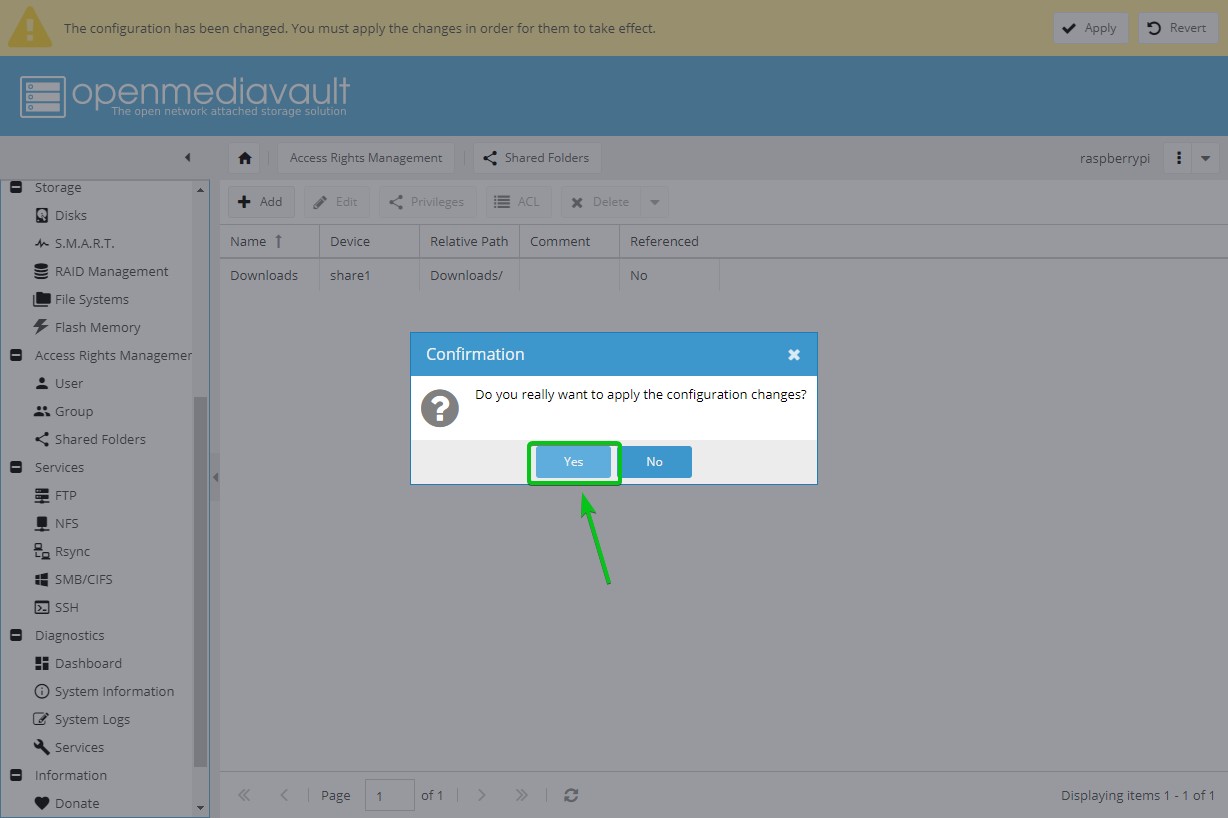Collapse the Services tree section
The height and width of the screenshot is (818, 1228).
(x=16, y=467)
